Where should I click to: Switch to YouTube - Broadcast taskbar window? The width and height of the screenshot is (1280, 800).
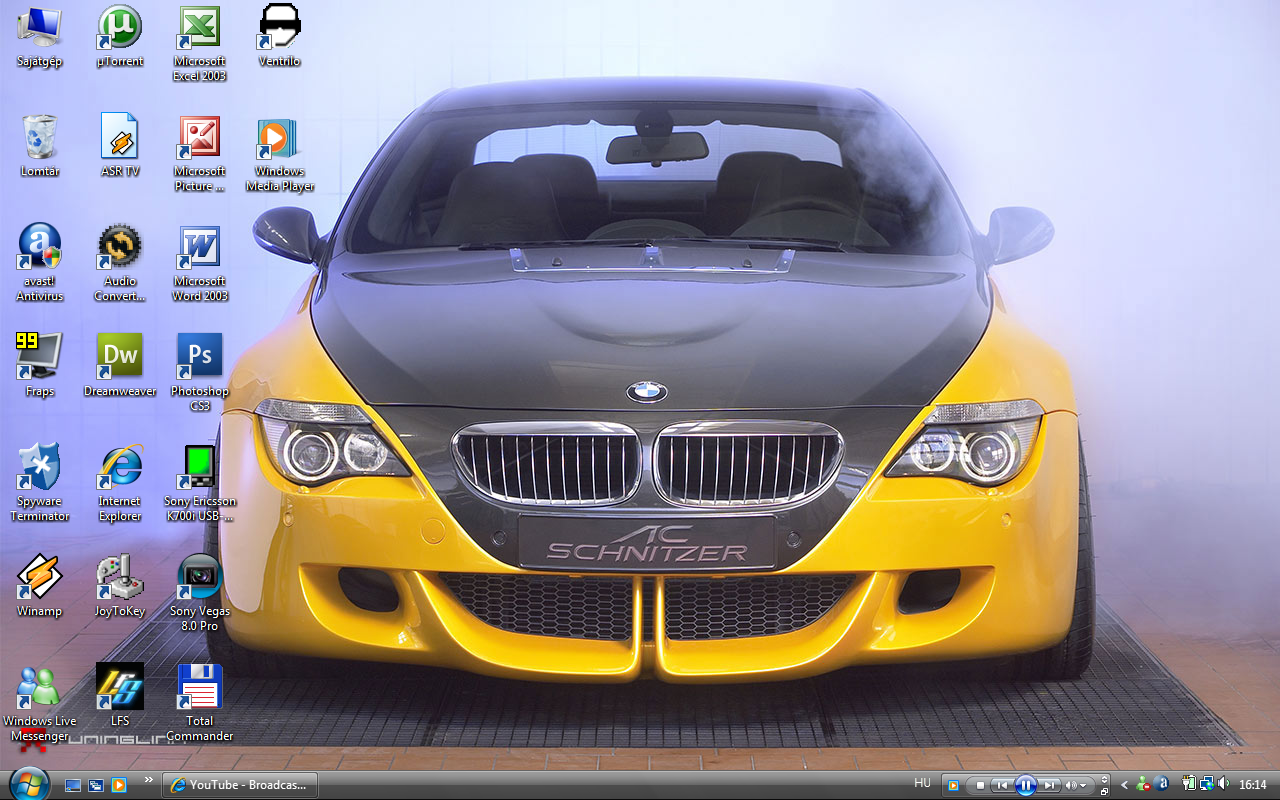coord(240,785)
